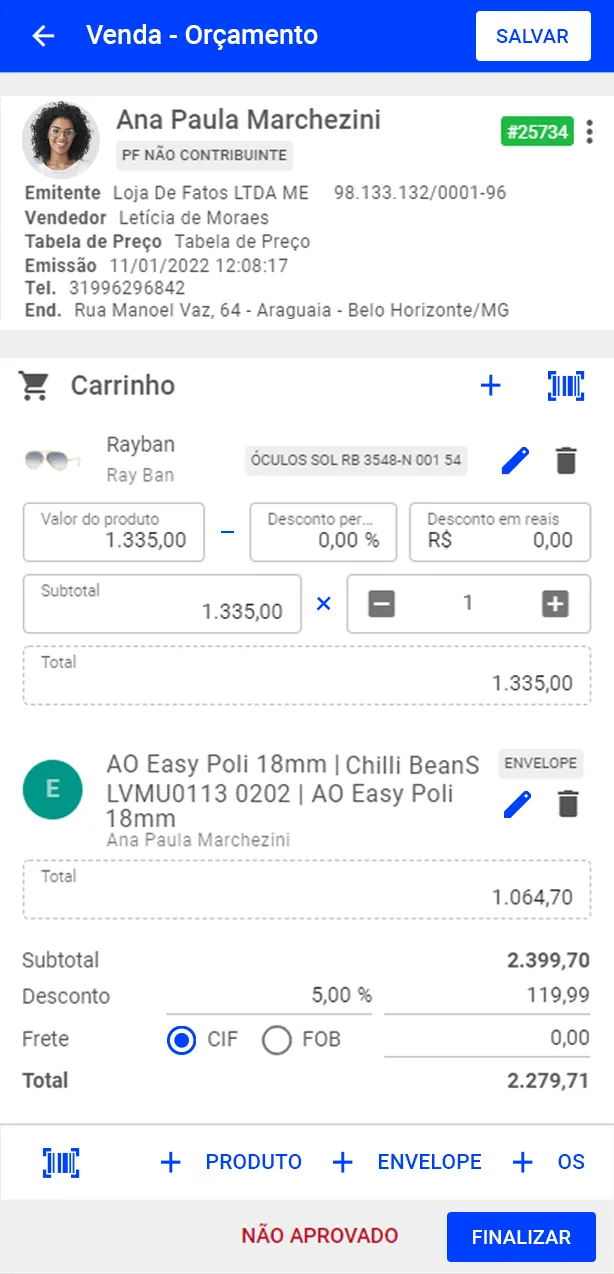Click the SALVAR button

coord(532,37)
